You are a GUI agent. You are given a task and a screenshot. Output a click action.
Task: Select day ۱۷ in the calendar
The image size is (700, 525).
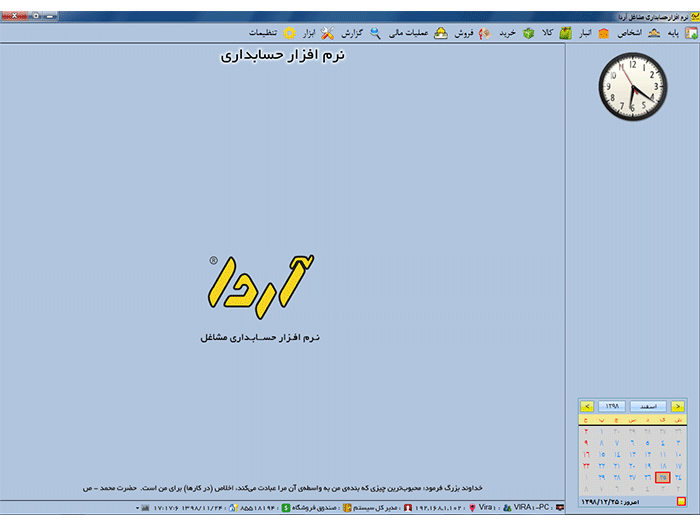678,466
